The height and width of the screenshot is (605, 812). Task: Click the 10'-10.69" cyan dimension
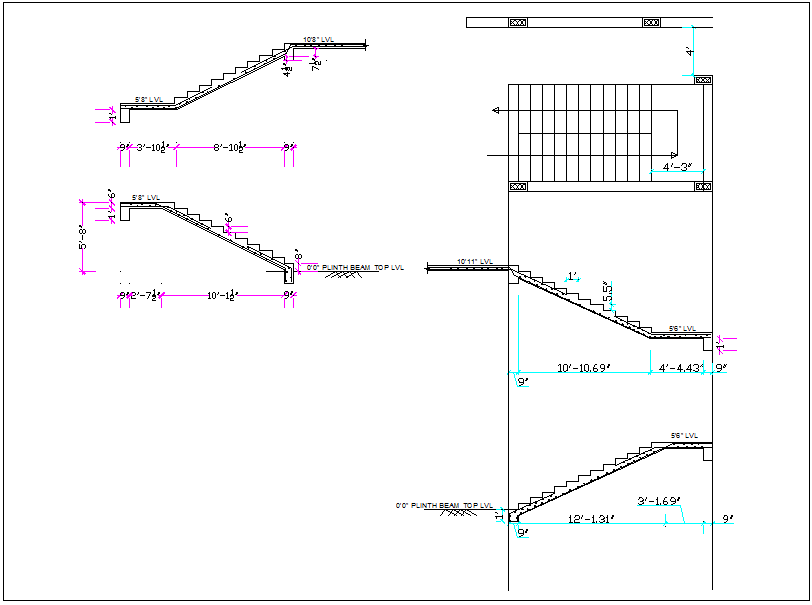(583, 366)
